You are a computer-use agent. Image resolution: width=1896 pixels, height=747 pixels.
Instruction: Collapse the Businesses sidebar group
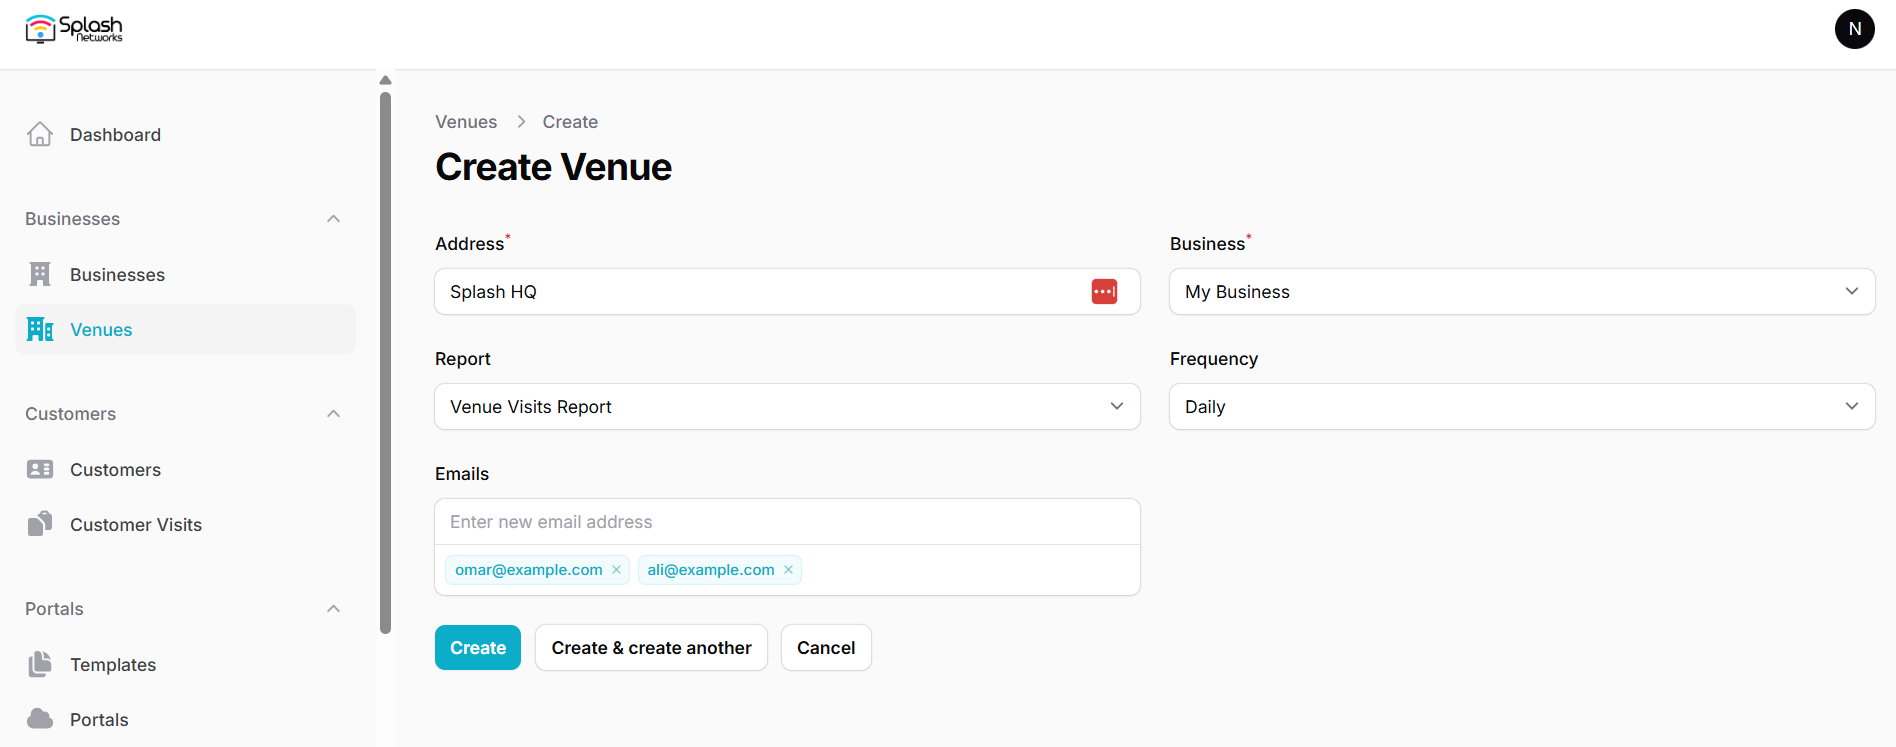(x=334, y=219)
